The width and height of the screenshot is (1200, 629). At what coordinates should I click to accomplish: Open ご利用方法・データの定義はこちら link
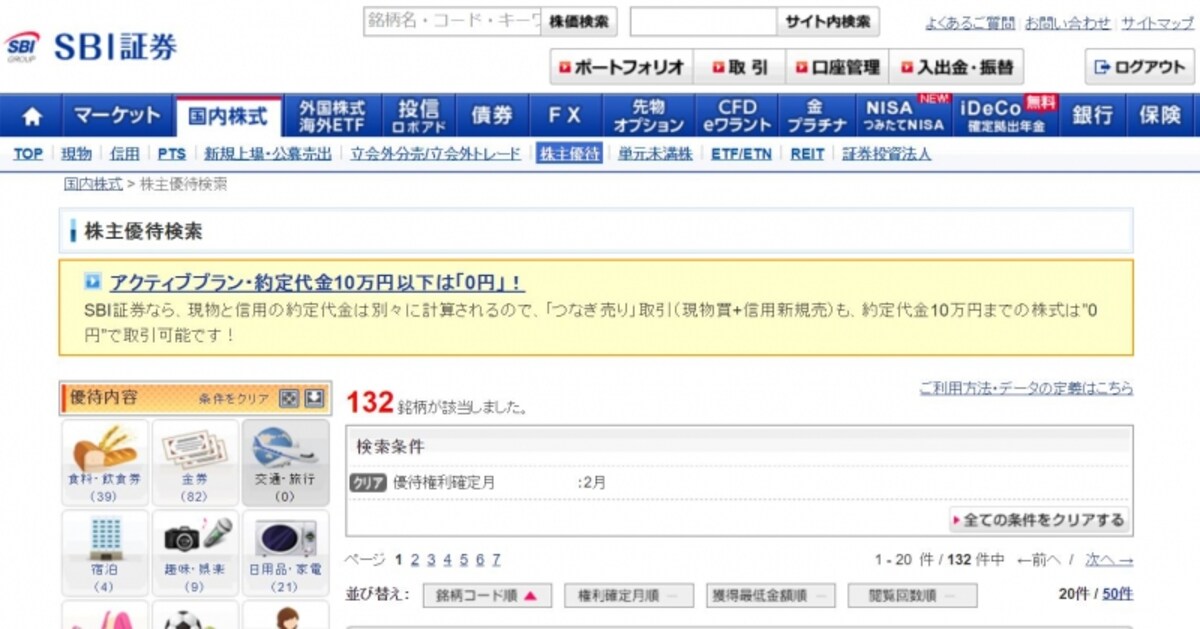coord(1026,388)
